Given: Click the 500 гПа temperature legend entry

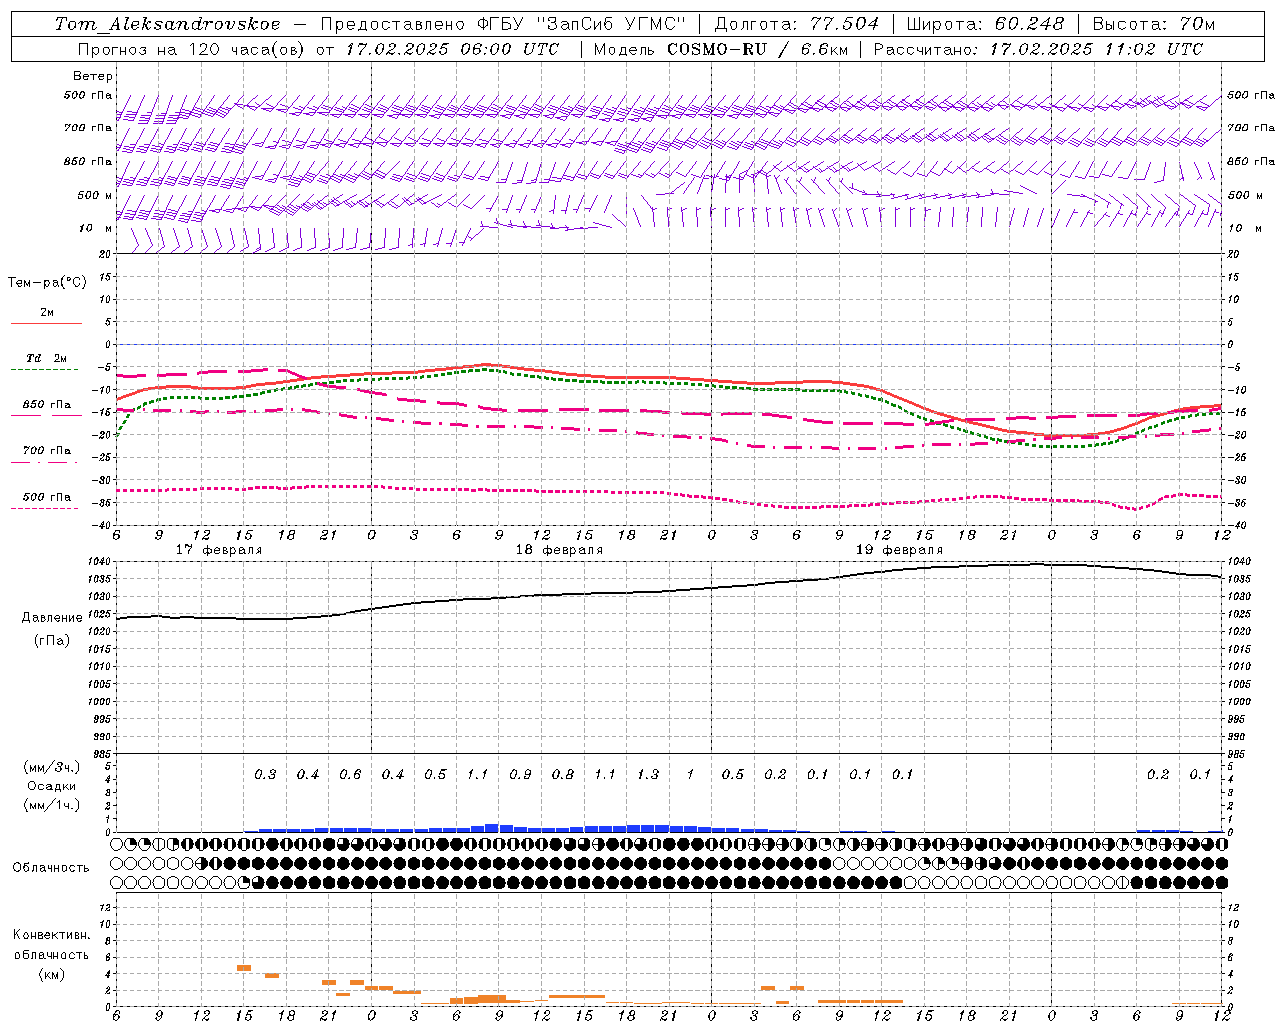Looking at the screenshot, I should coord(47,497).
